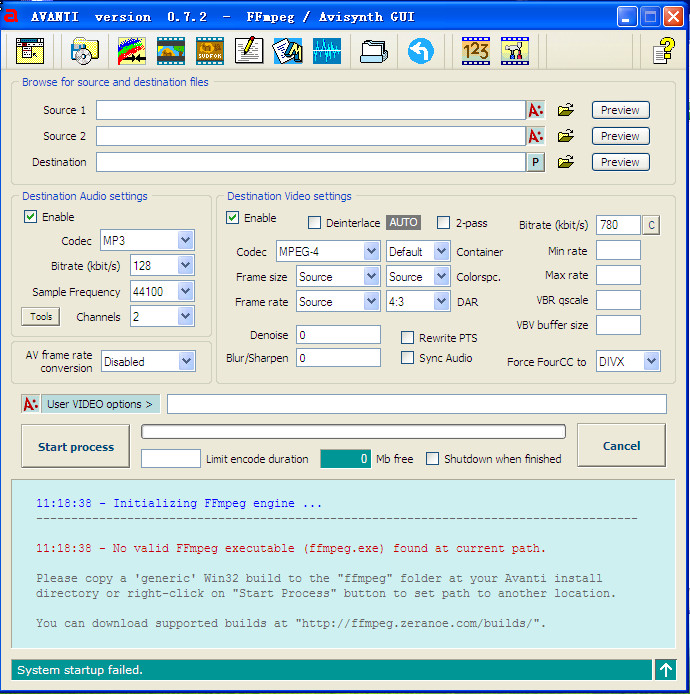Enable Shutdown when finished checkbox
Viewport: 690px width, 694px height.
click(x=432, y=459)
